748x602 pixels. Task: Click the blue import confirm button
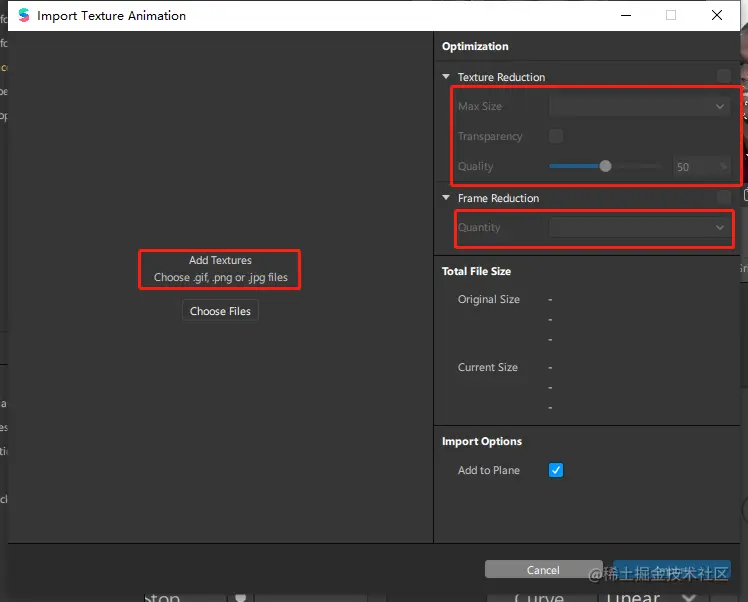click(x=672, y=570)
